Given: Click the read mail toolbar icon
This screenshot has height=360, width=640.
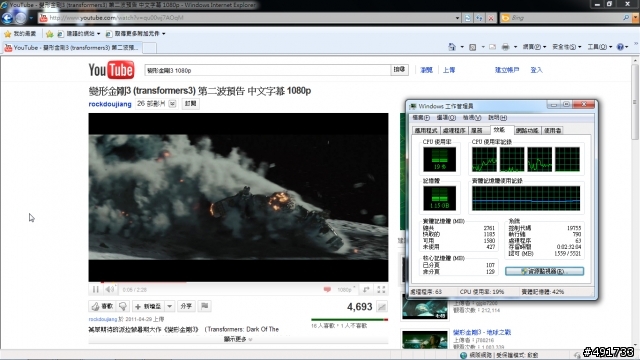Looking at the screenshot, I should [x=493, y=47].
